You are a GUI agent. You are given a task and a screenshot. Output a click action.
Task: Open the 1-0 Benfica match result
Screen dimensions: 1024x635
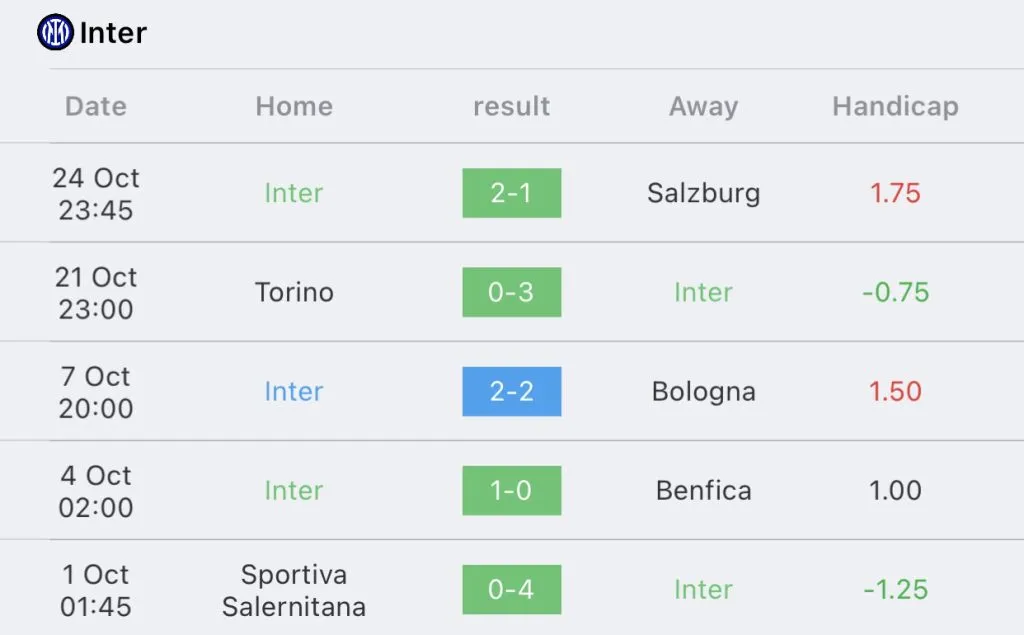point(511,491)
